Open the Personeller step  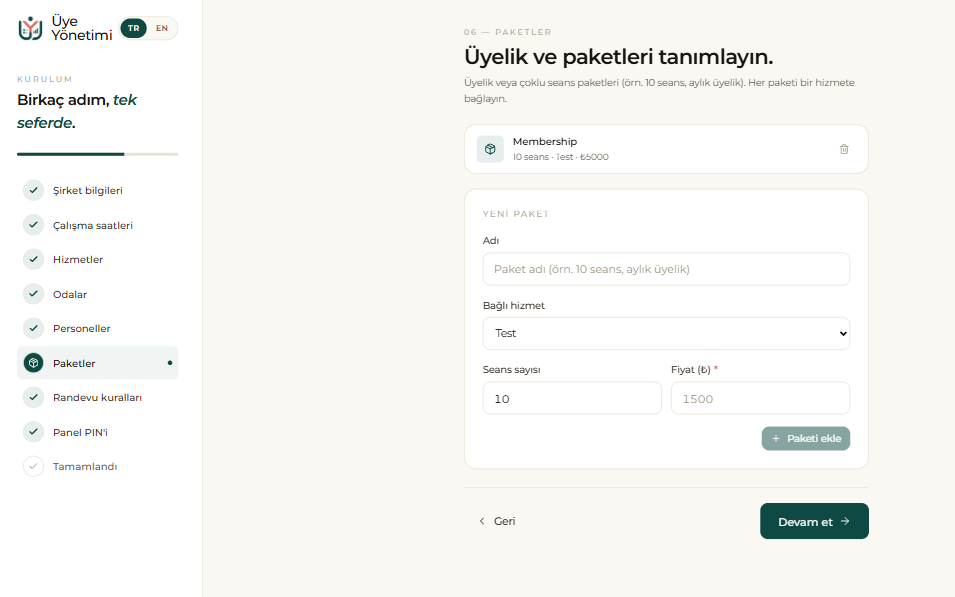click(97, 328)
